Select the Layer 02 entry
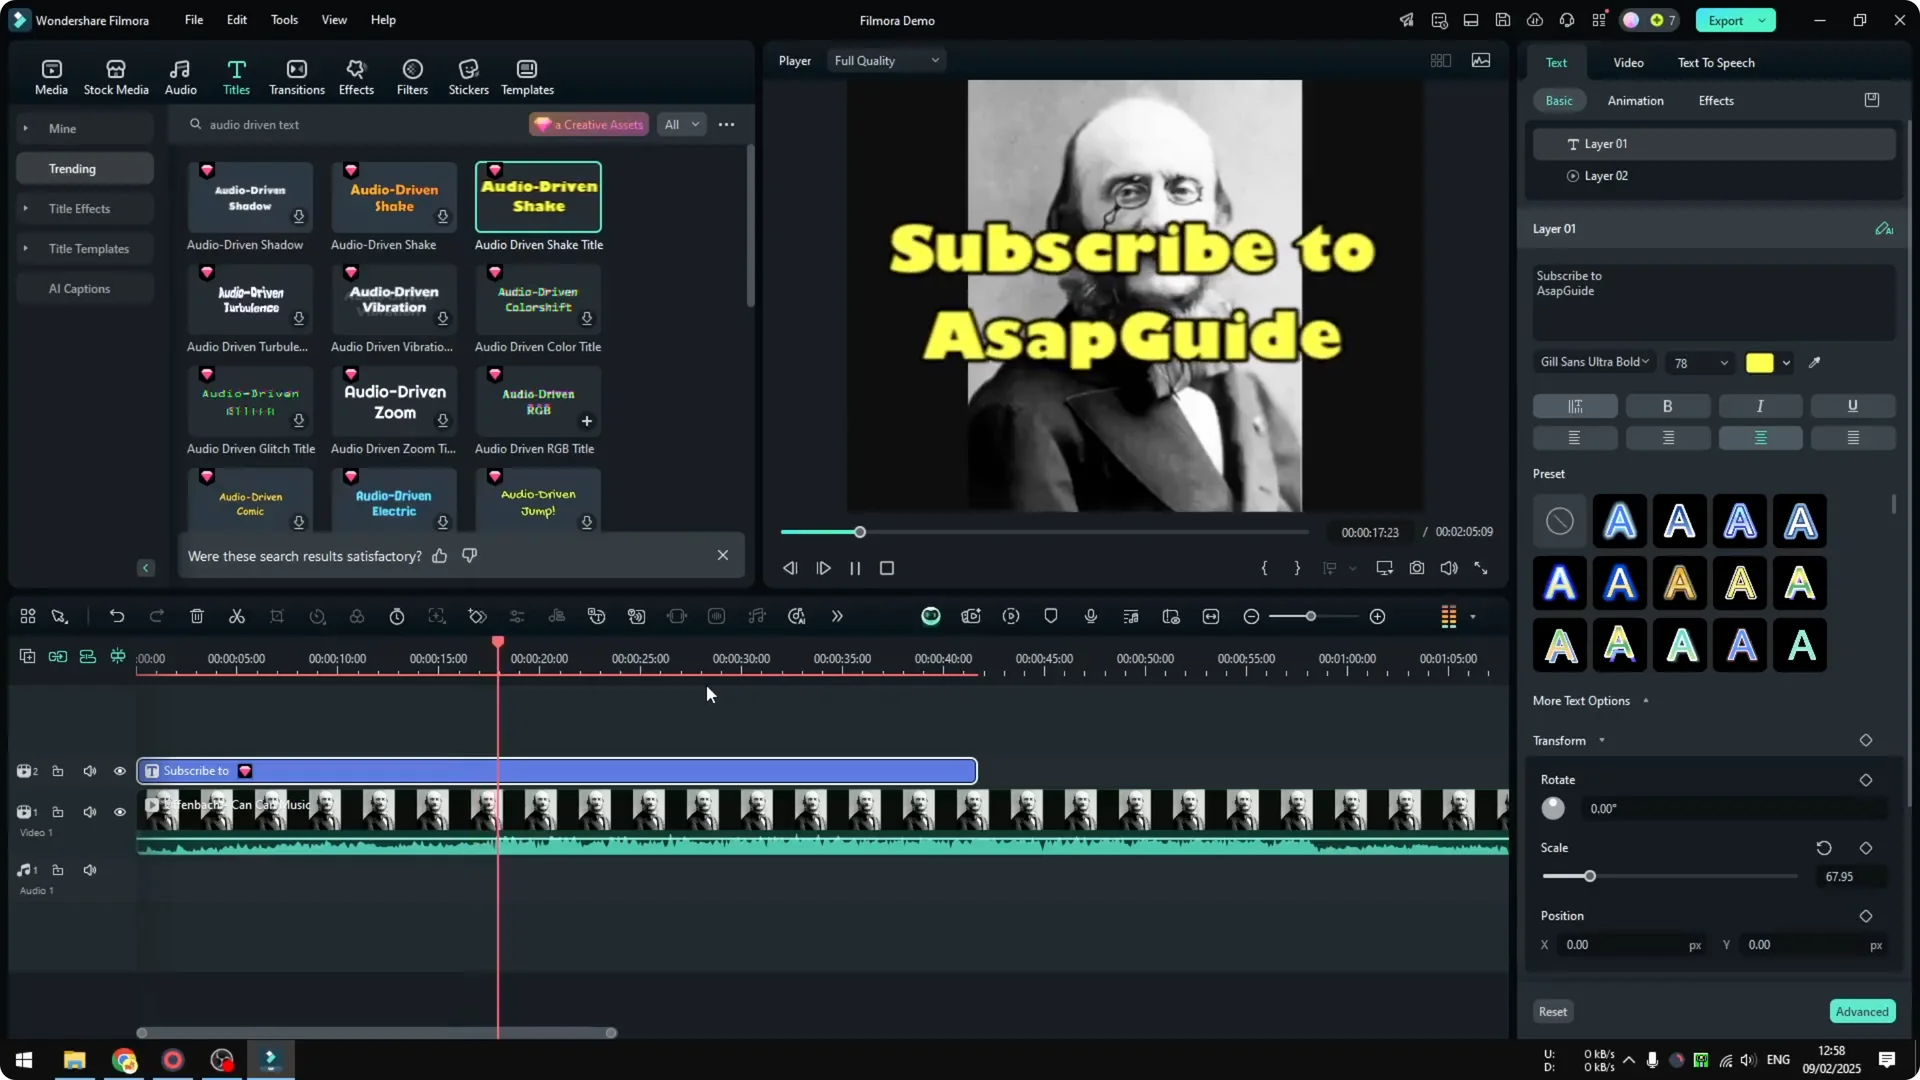The image size is (1920, 1080). click(x=1609, y=176)
